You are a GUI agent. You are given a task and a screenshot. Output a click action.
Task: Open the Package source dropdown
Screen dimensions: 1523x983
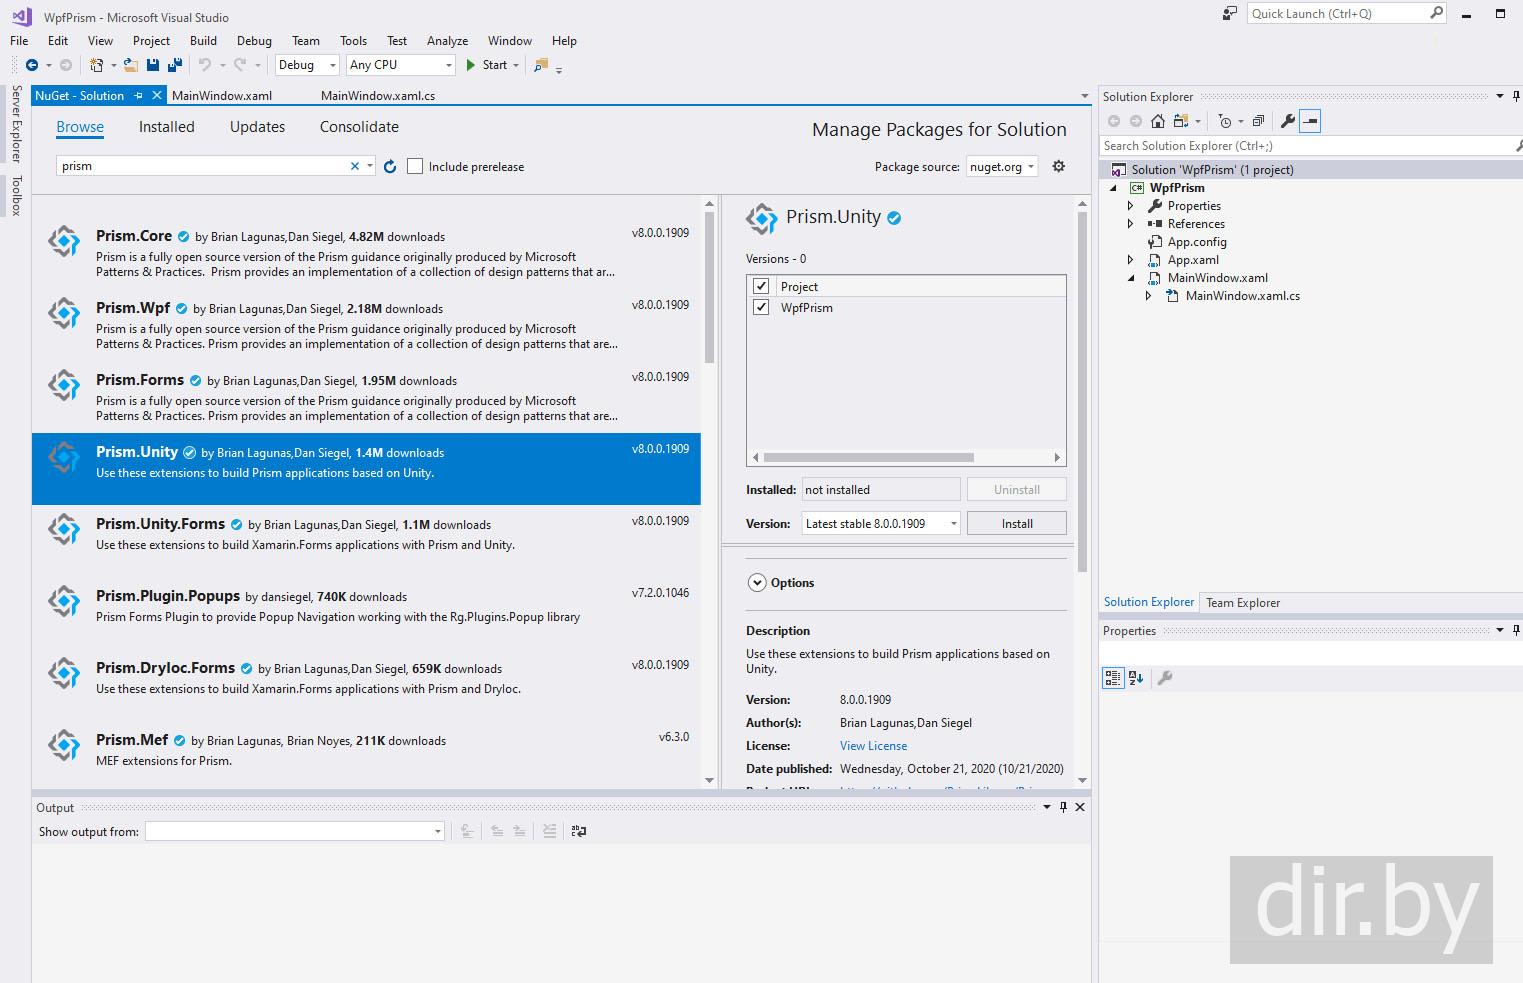[x=1002, y=167]
